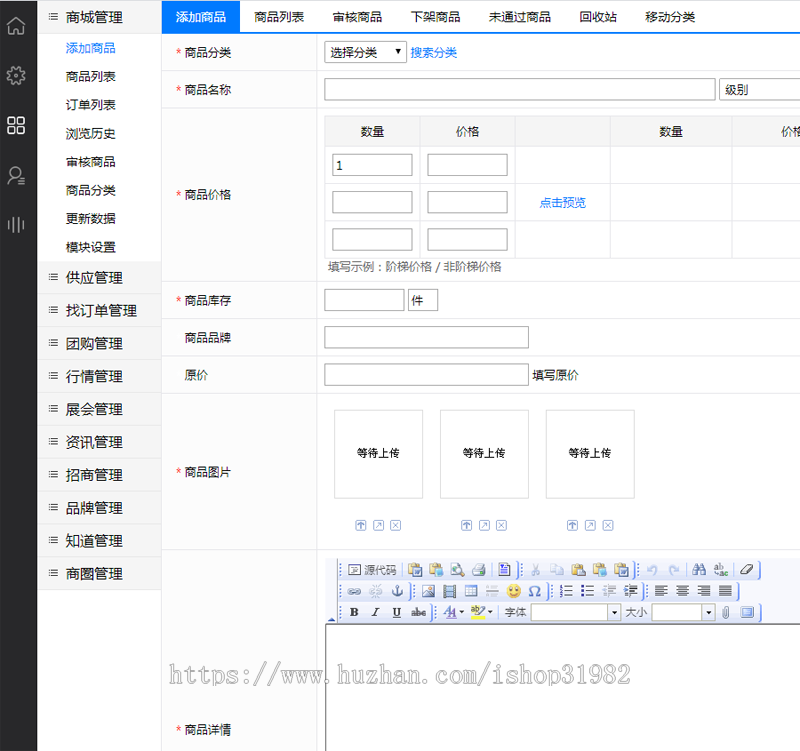Click the editor's anchor icon
The image size is (800, 751).
396,591
